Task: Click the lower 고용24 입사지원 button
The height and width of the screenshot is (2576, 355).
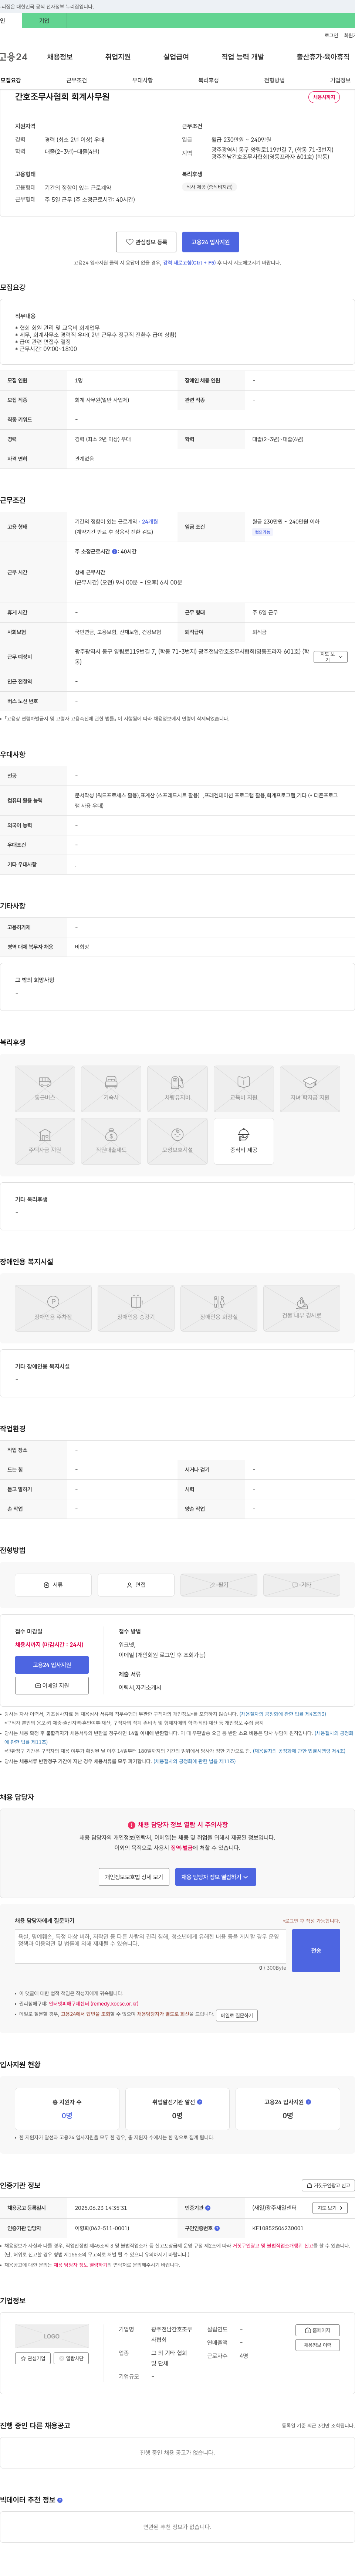Action: (x=52, y=1665)
